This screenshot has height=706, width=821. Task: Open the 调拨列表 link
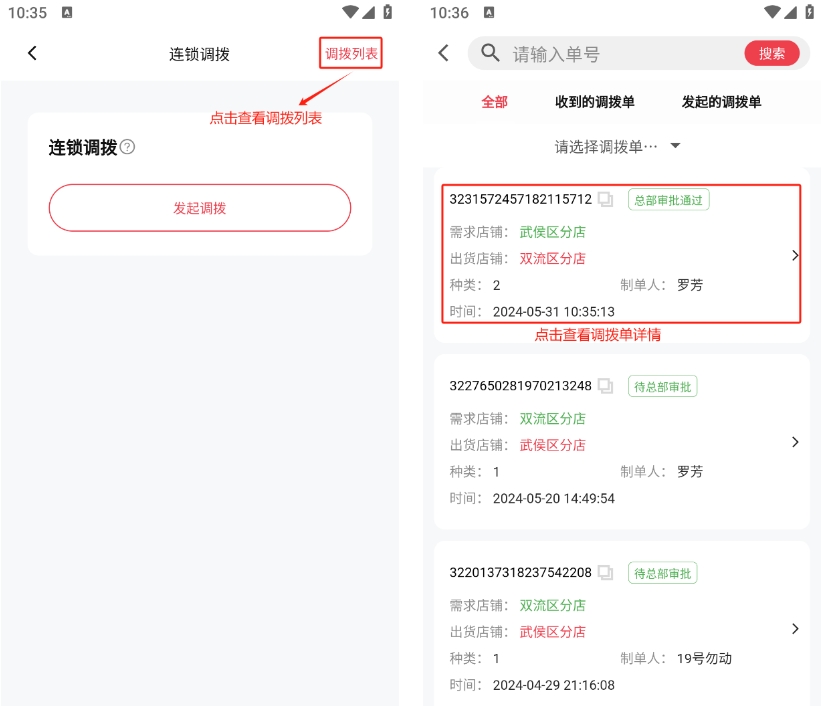click(x=351, y=53)
